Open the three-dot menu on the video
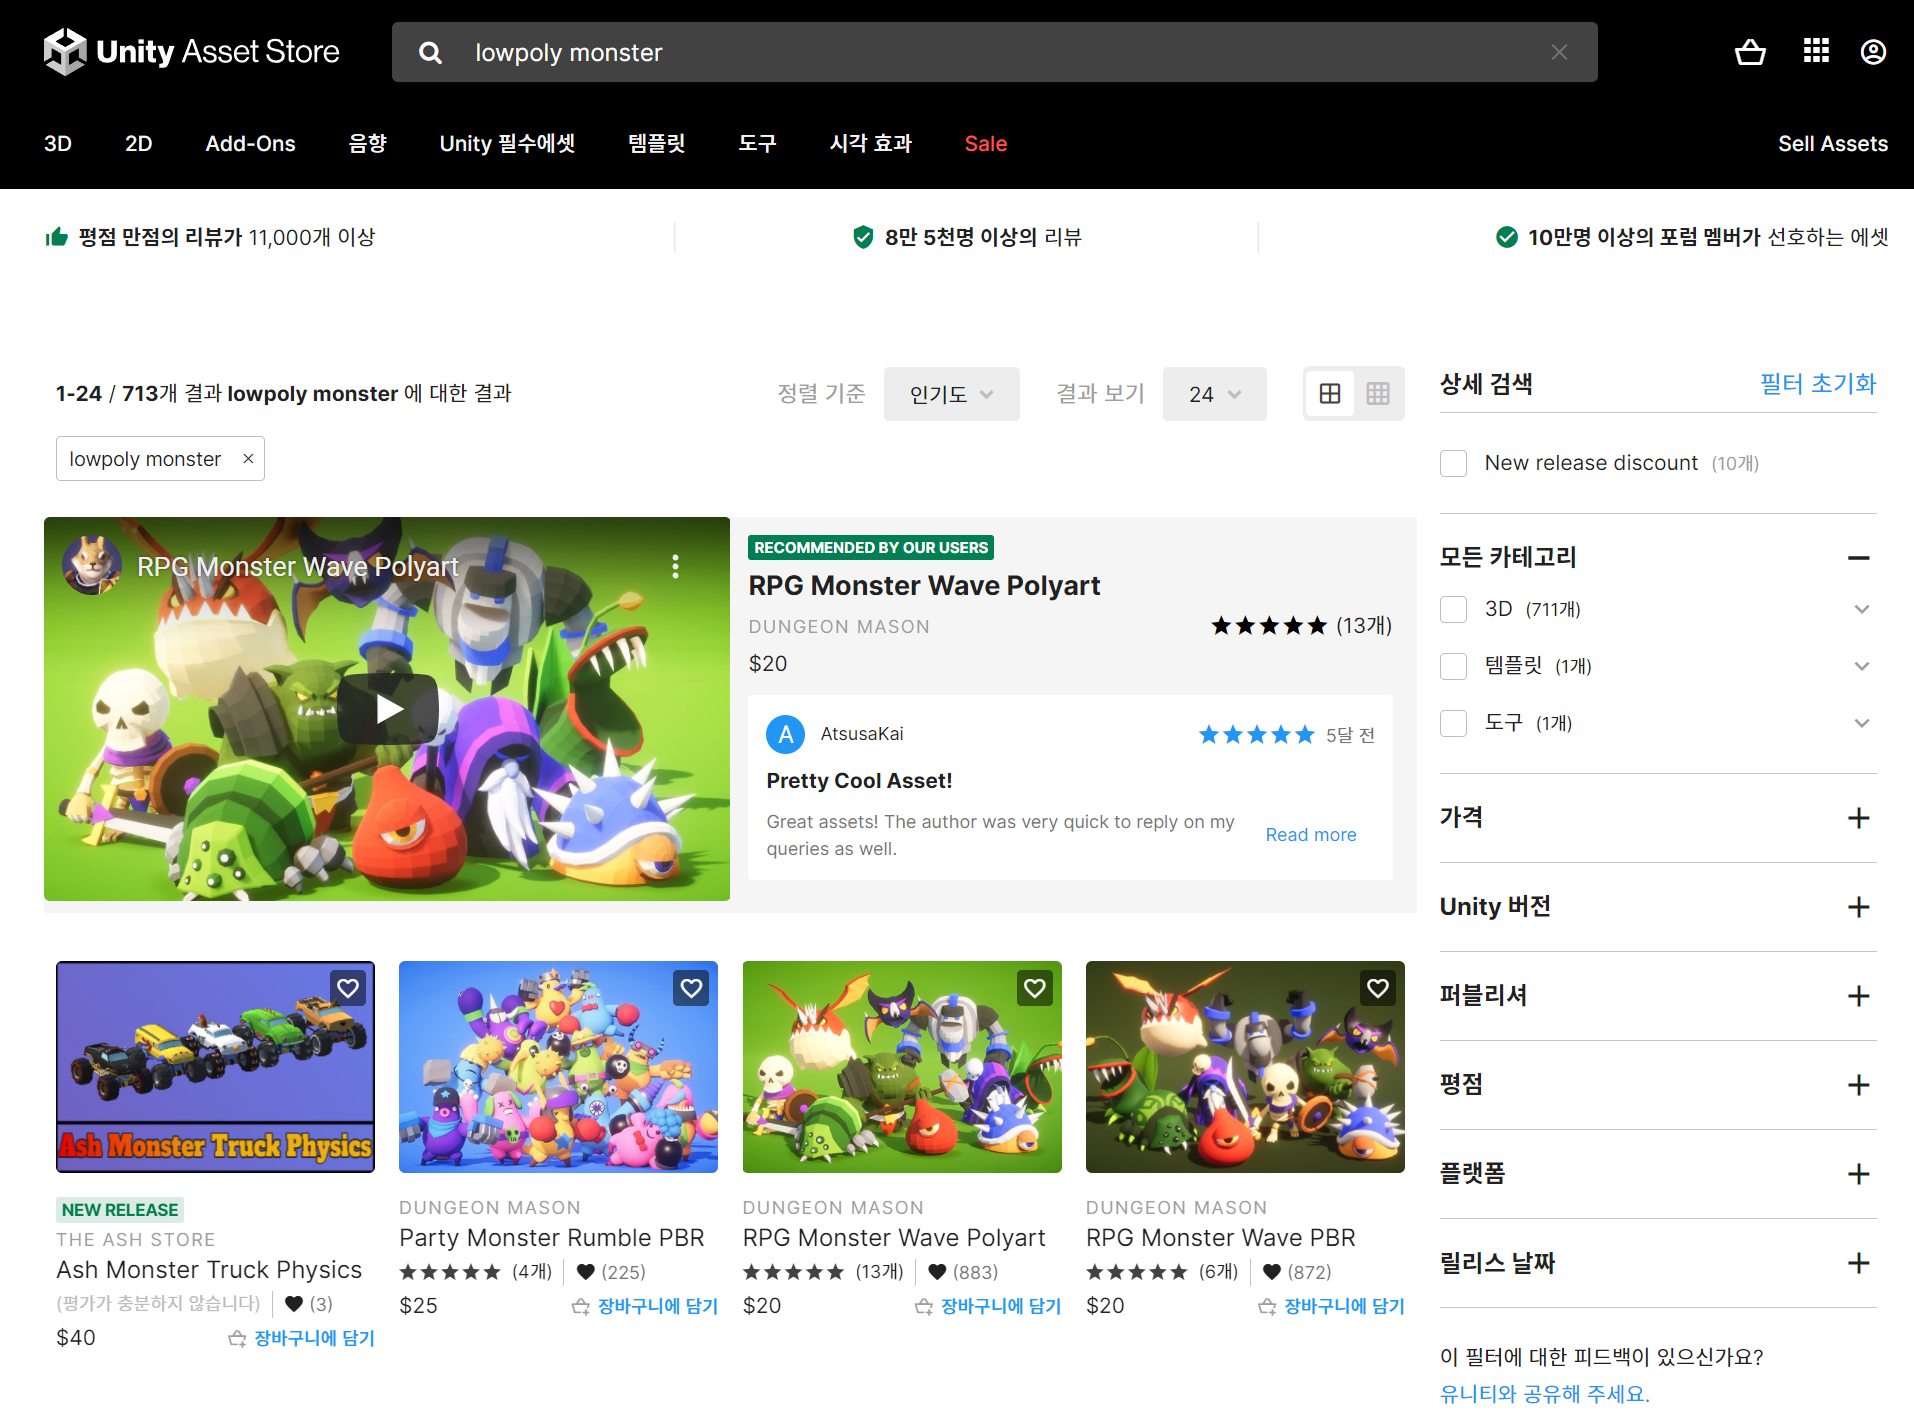Image resolution: width=1914 pixels, height=1422 pixels. tap(676, 566)
